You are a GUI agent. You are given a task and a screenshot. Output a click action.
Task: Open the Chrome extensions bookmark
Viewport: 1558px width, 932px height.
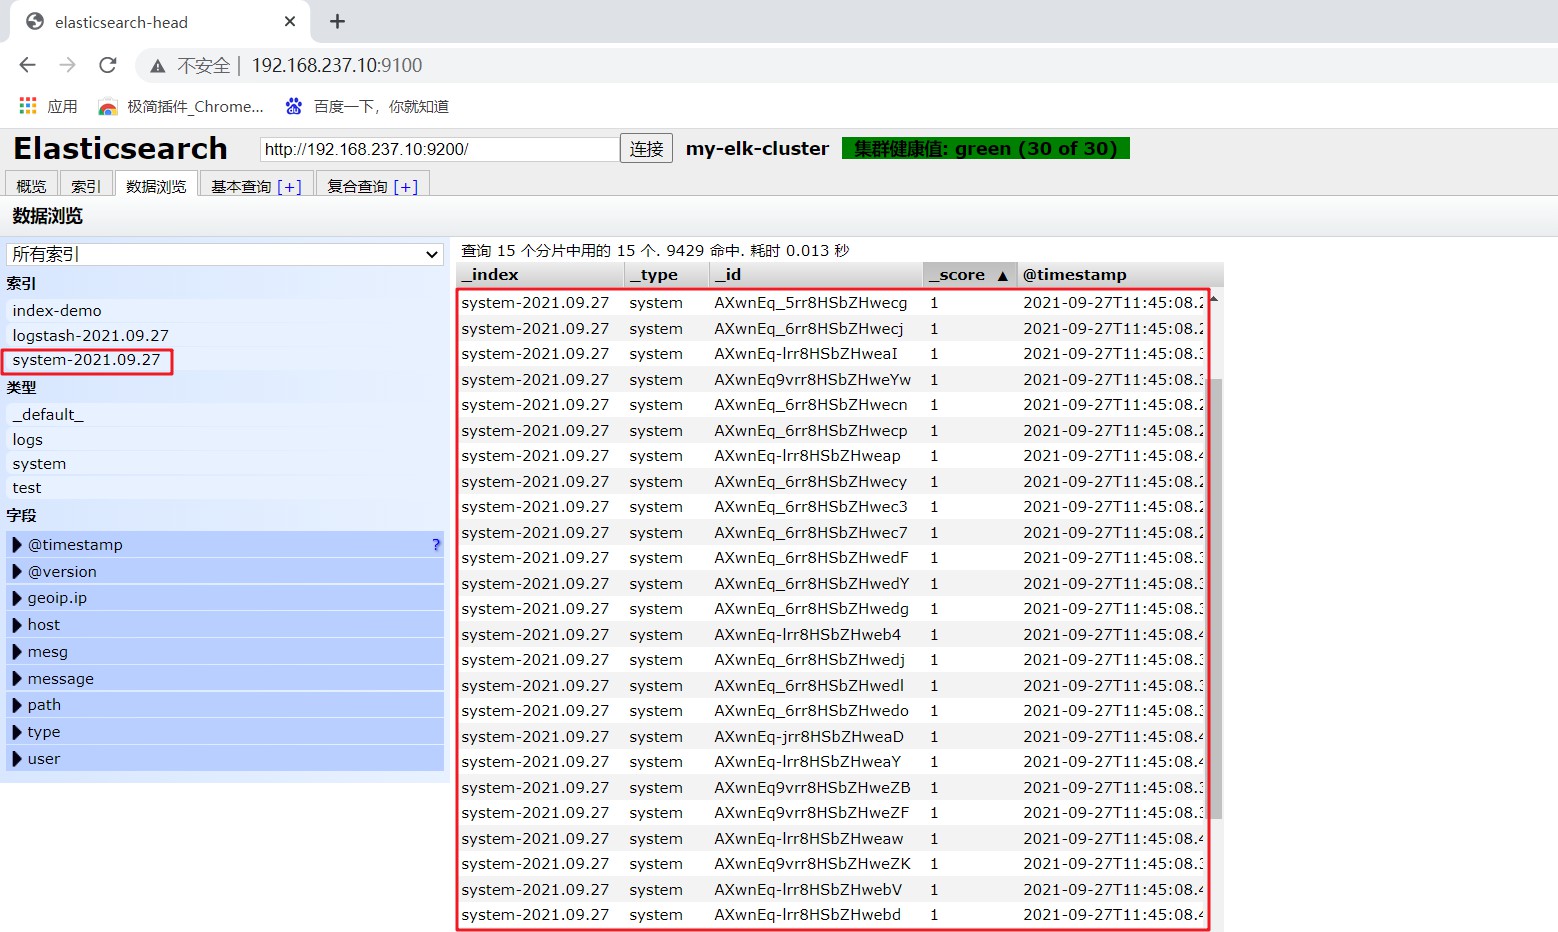(x=181, y=106)
